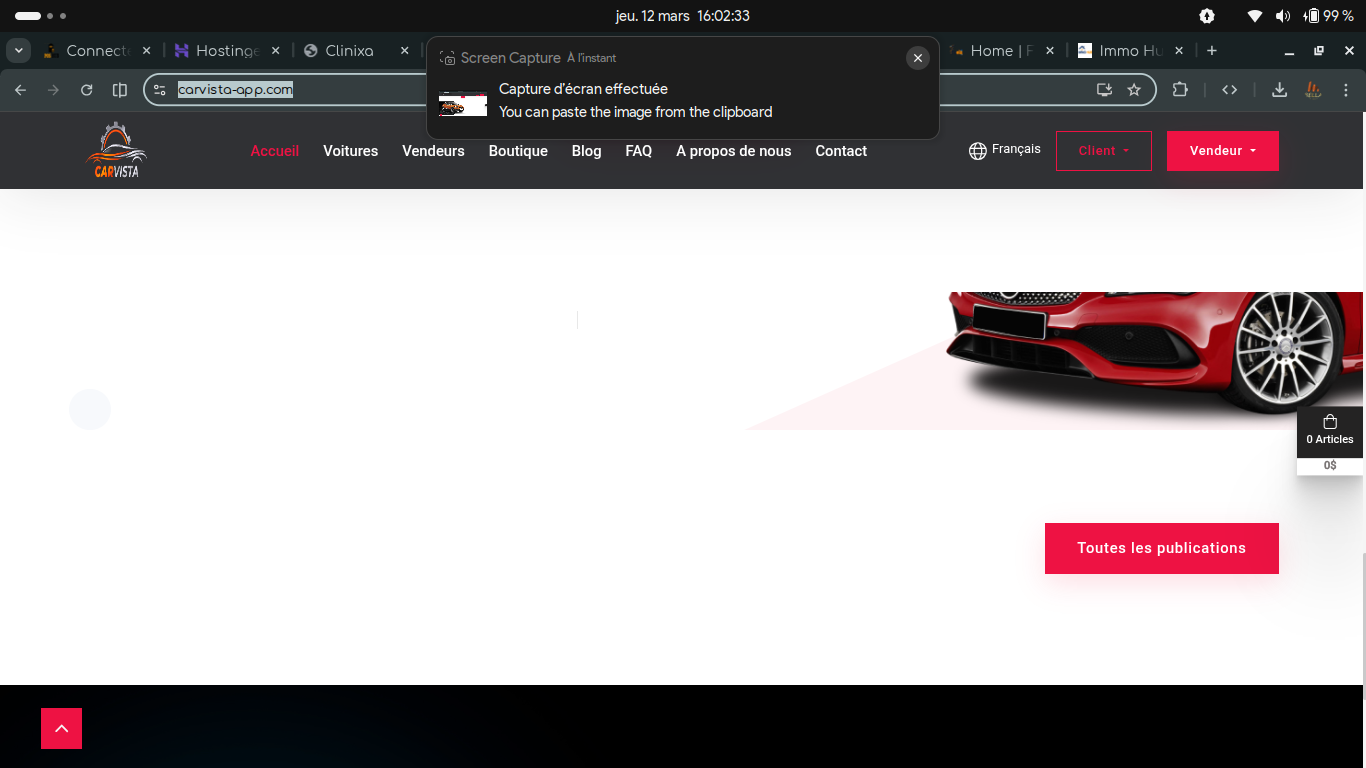
Task: Open the browser extensions puzzle icon
Action: [x=1180, y=90]
